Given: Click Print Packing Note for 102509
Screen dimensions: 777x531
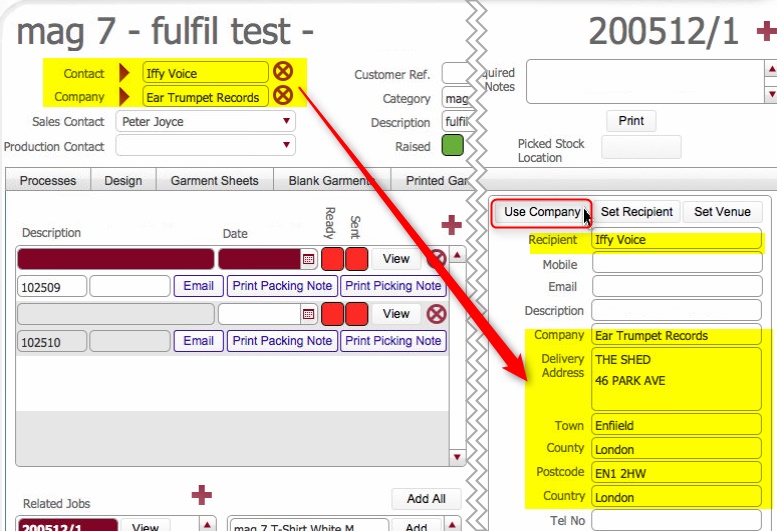Looking at the screenshot, I should point(282,286).
